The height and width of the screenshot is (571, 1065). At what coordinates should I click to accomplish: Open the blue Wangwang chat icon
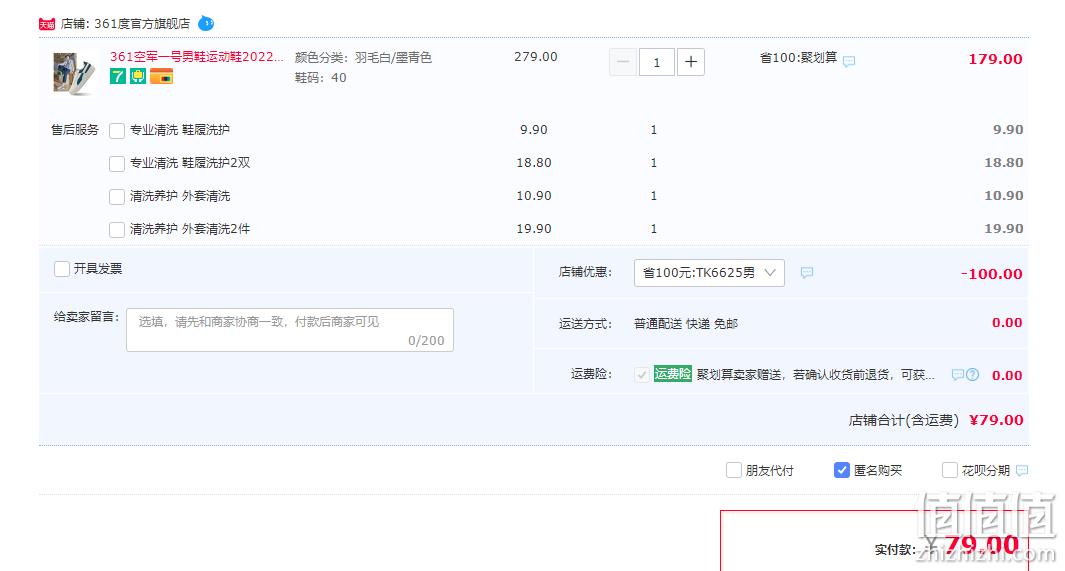coord(206,24)
